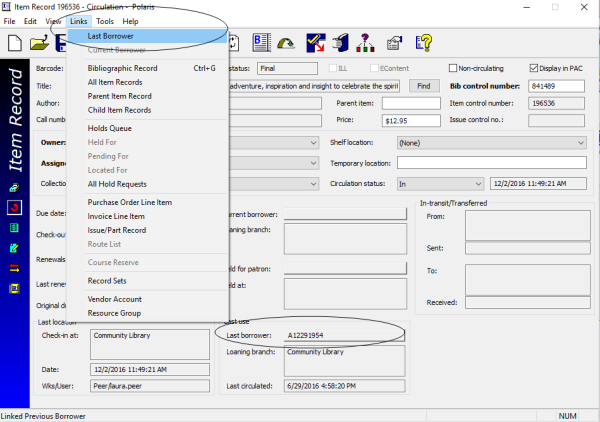Click the Temporary location input field
This screenshot has height=422, width=600.
click(491, 163)
